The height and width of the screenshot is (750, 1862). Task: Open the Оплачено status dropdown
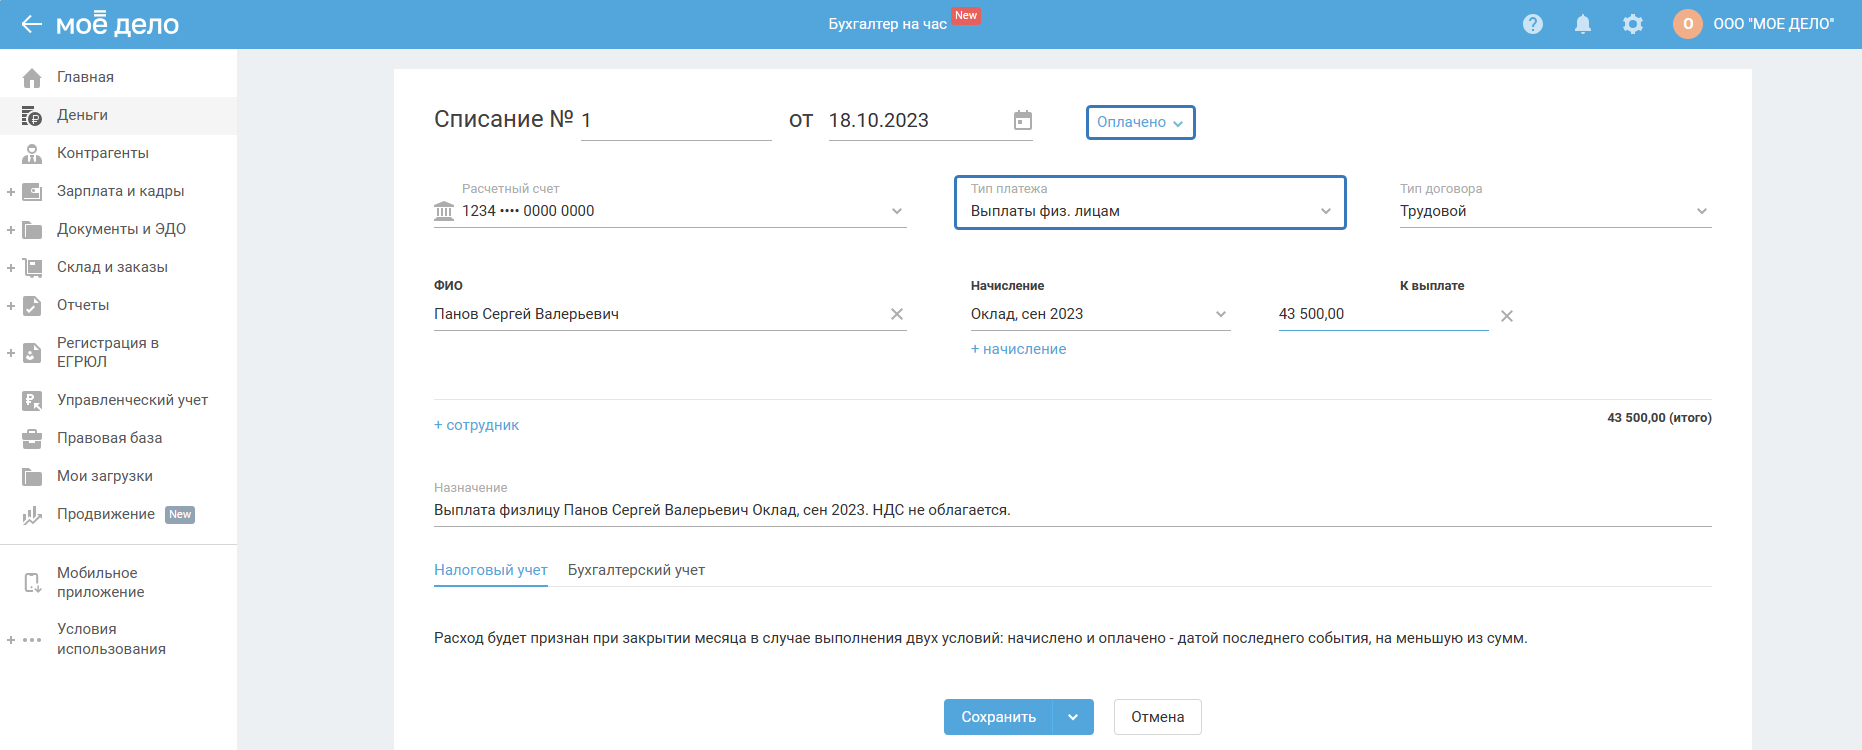click(x=1141, y=122)
